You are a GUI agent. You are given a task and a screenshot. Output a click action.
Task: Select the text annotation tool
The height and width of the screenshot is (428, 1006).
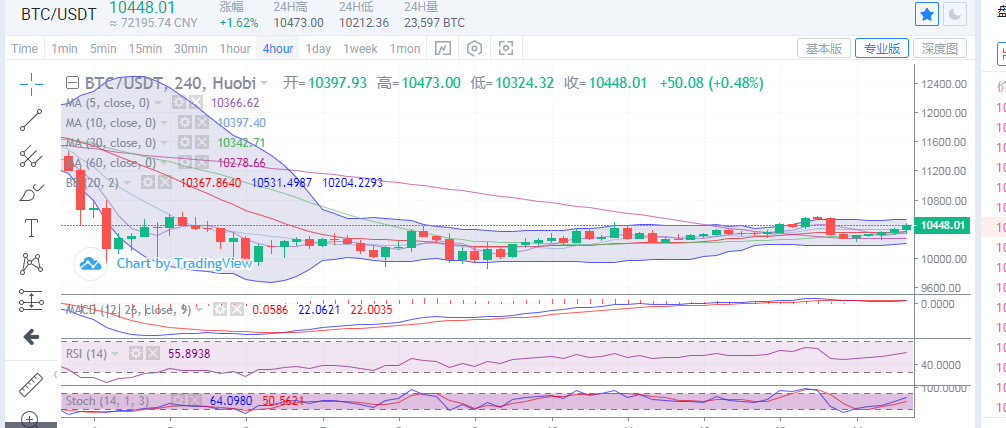click(x=31, y=228)
